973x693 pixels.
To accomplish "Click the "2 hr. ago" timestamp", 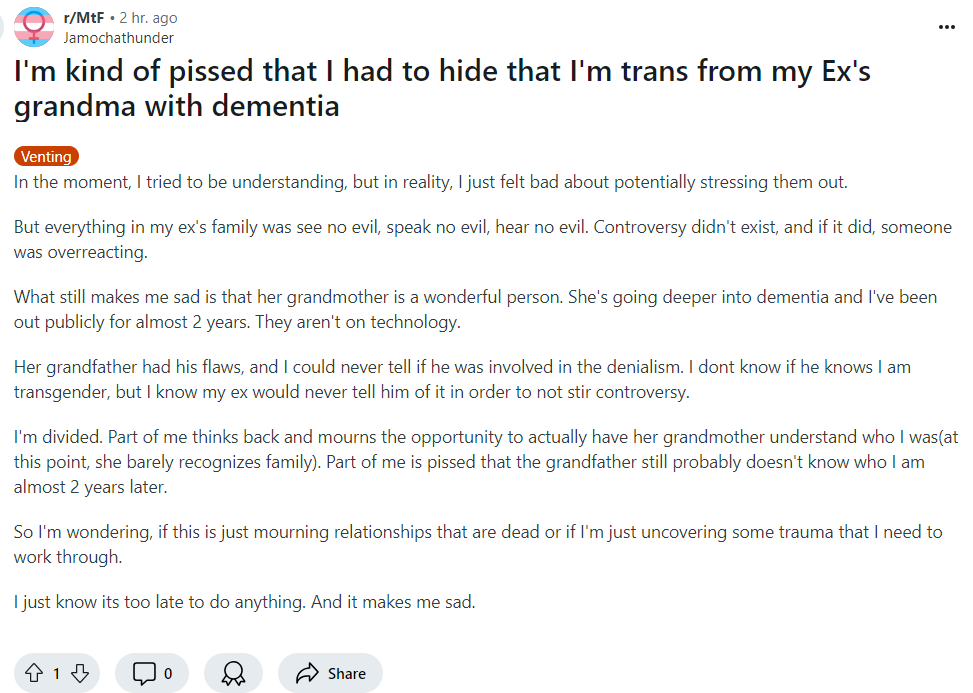I will pyautogui.click(x=148, y=19).
